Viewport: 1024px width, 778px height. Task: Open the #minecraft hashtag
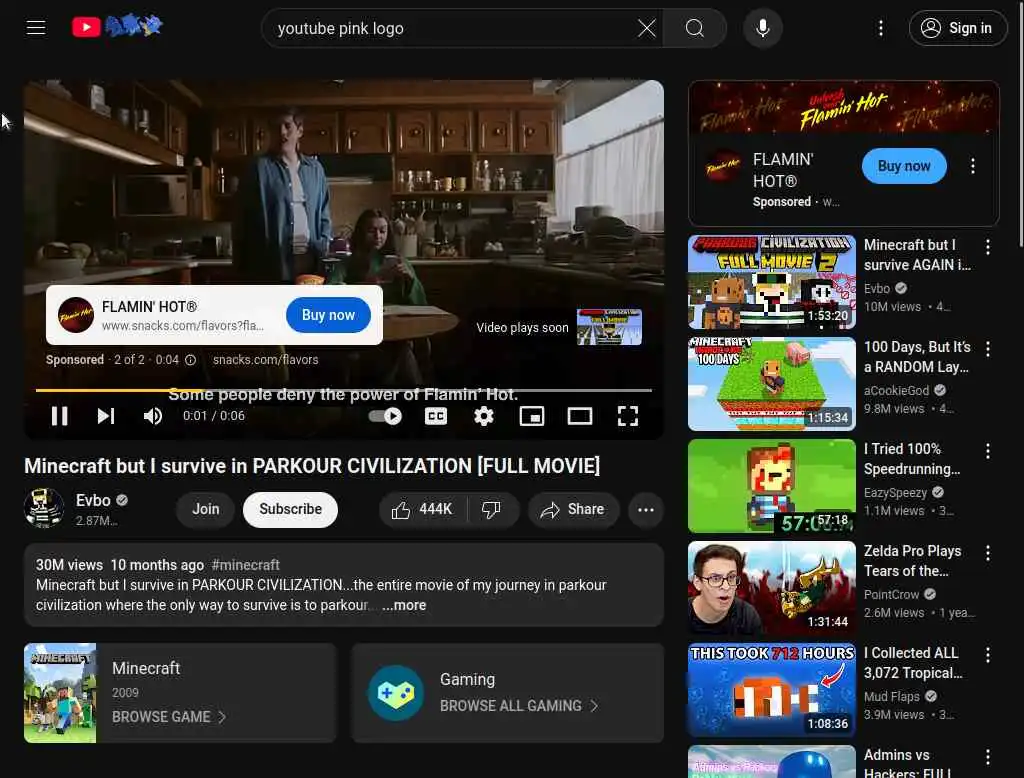(x=246, y=565)
